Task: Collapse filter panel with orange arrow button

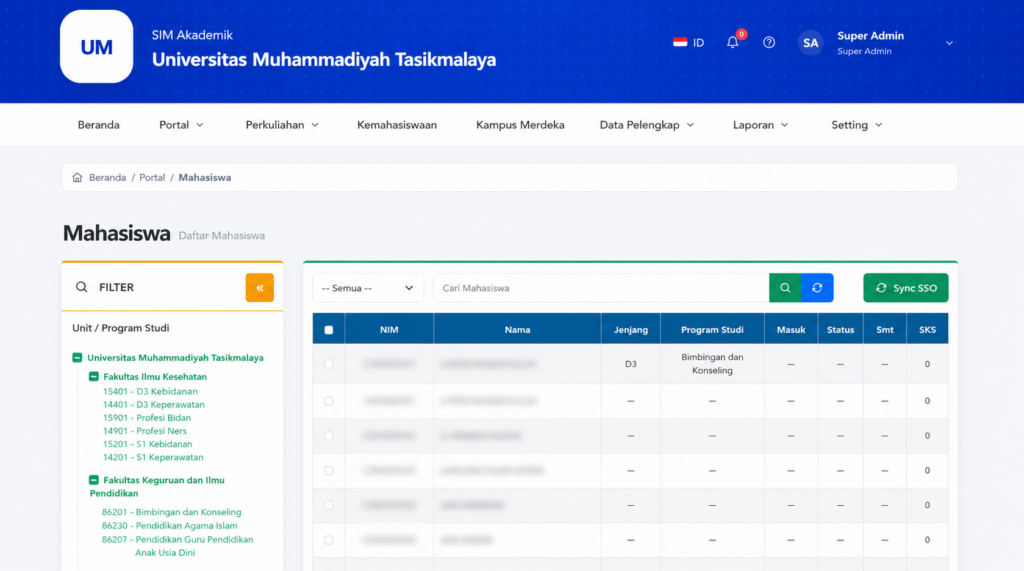Action: (x=259, y=287)
